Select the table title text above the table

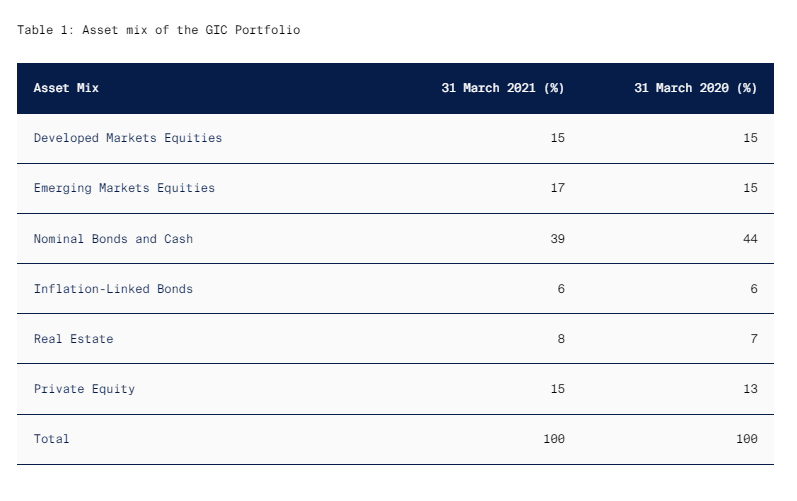[159, 30]
